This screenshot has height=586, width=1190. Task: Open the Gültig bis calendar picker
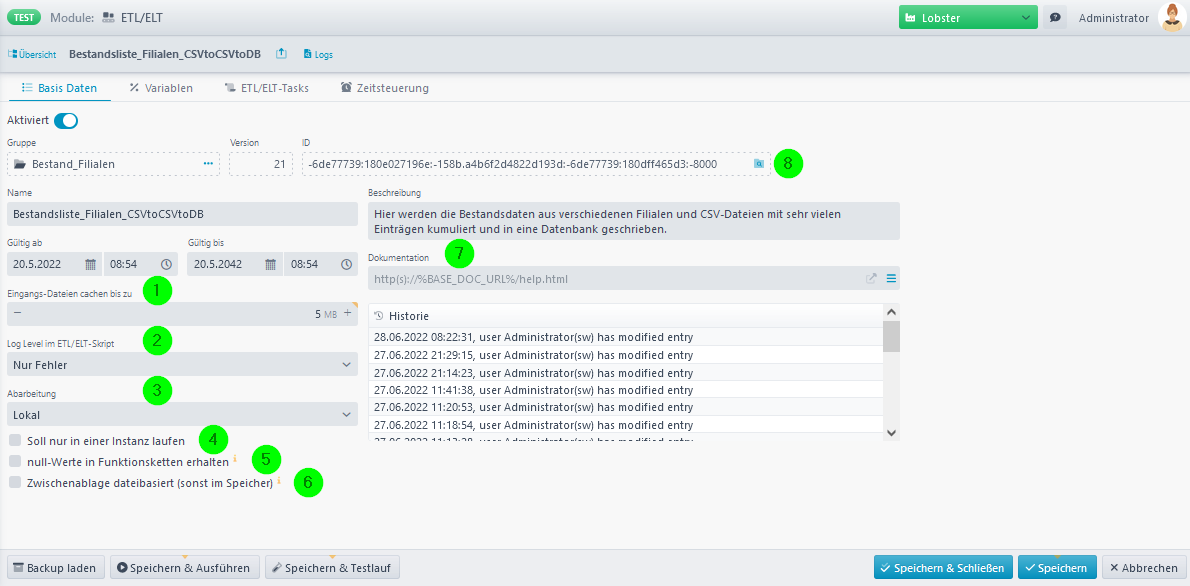pyautogui.click(x=270, y=264)
